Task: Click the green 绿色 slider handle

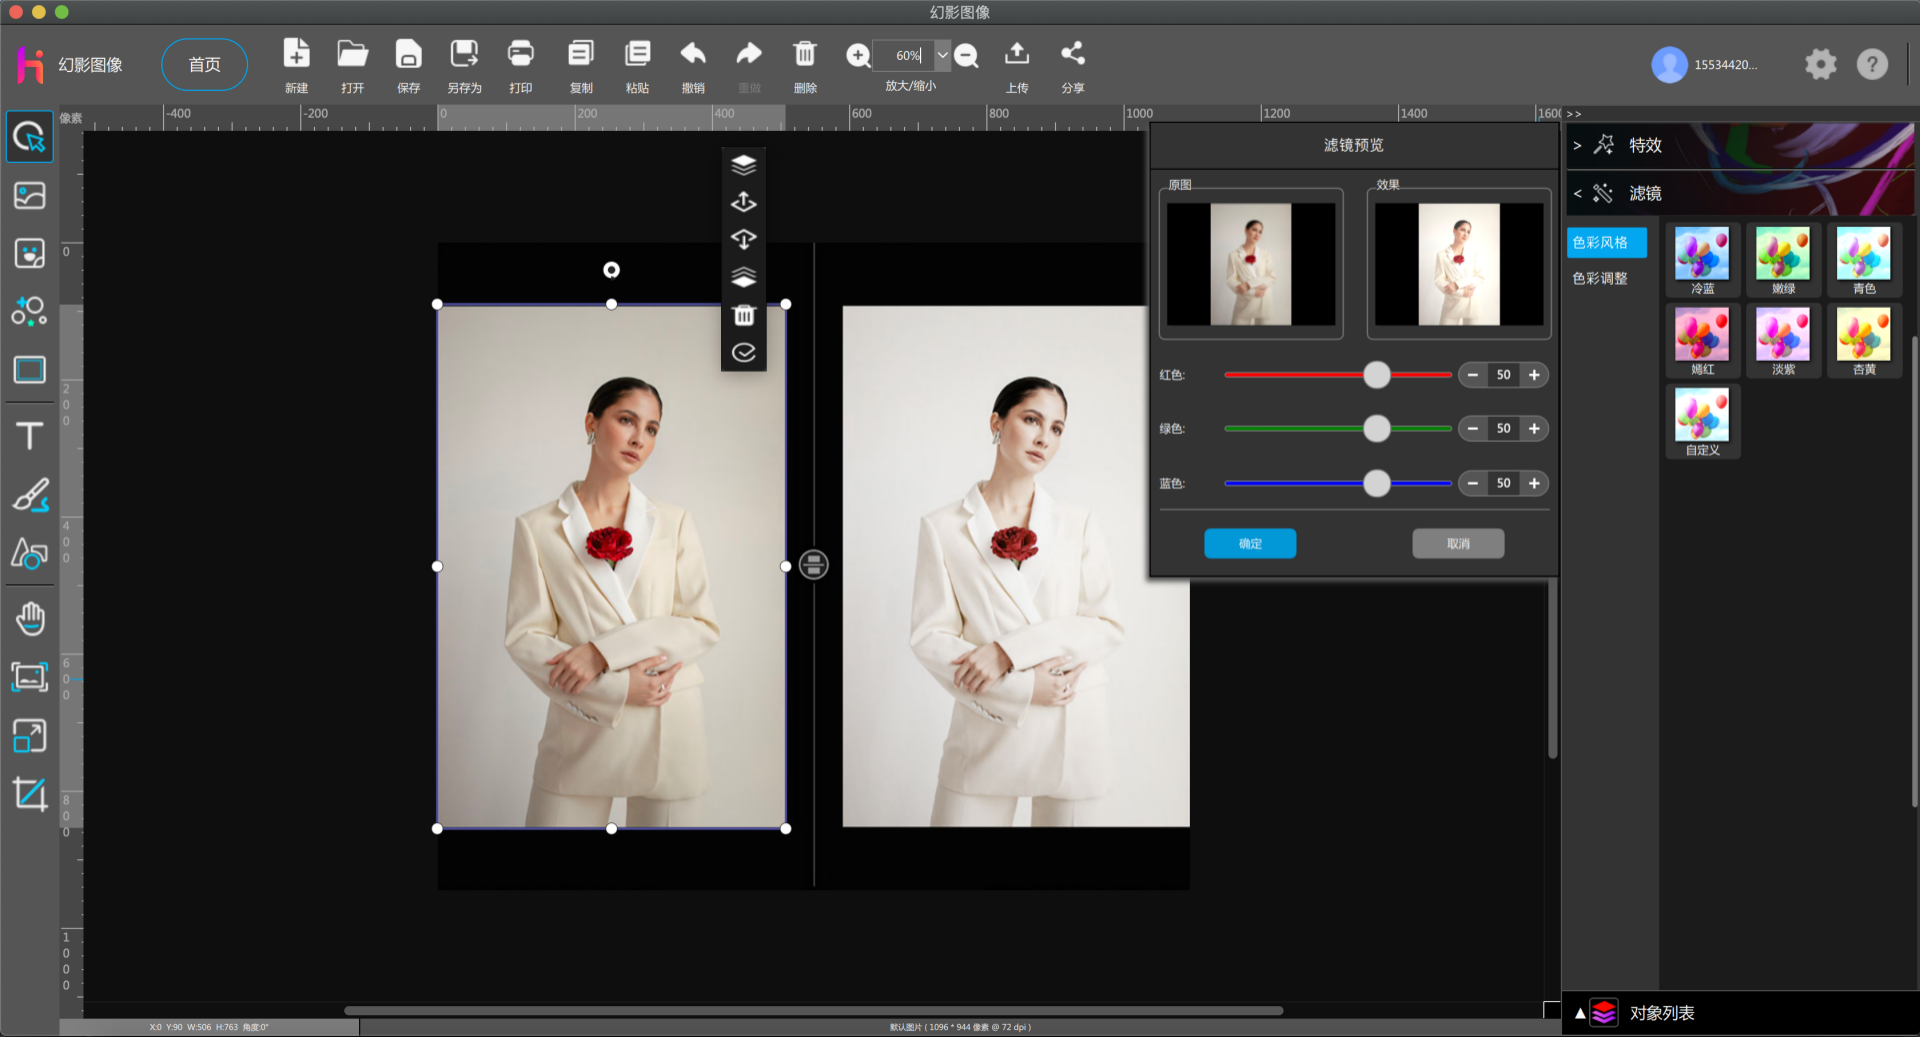Action: click(x=1377, y=429)
